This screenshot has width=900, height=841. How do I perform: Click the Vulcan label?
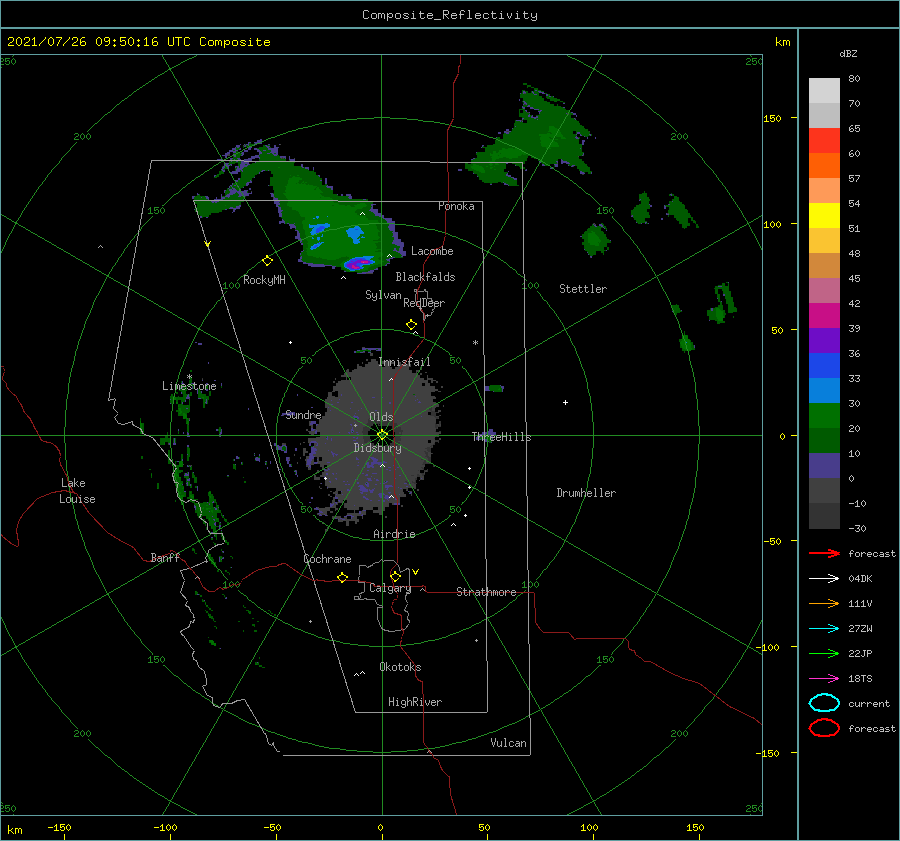tap(509, 743)
